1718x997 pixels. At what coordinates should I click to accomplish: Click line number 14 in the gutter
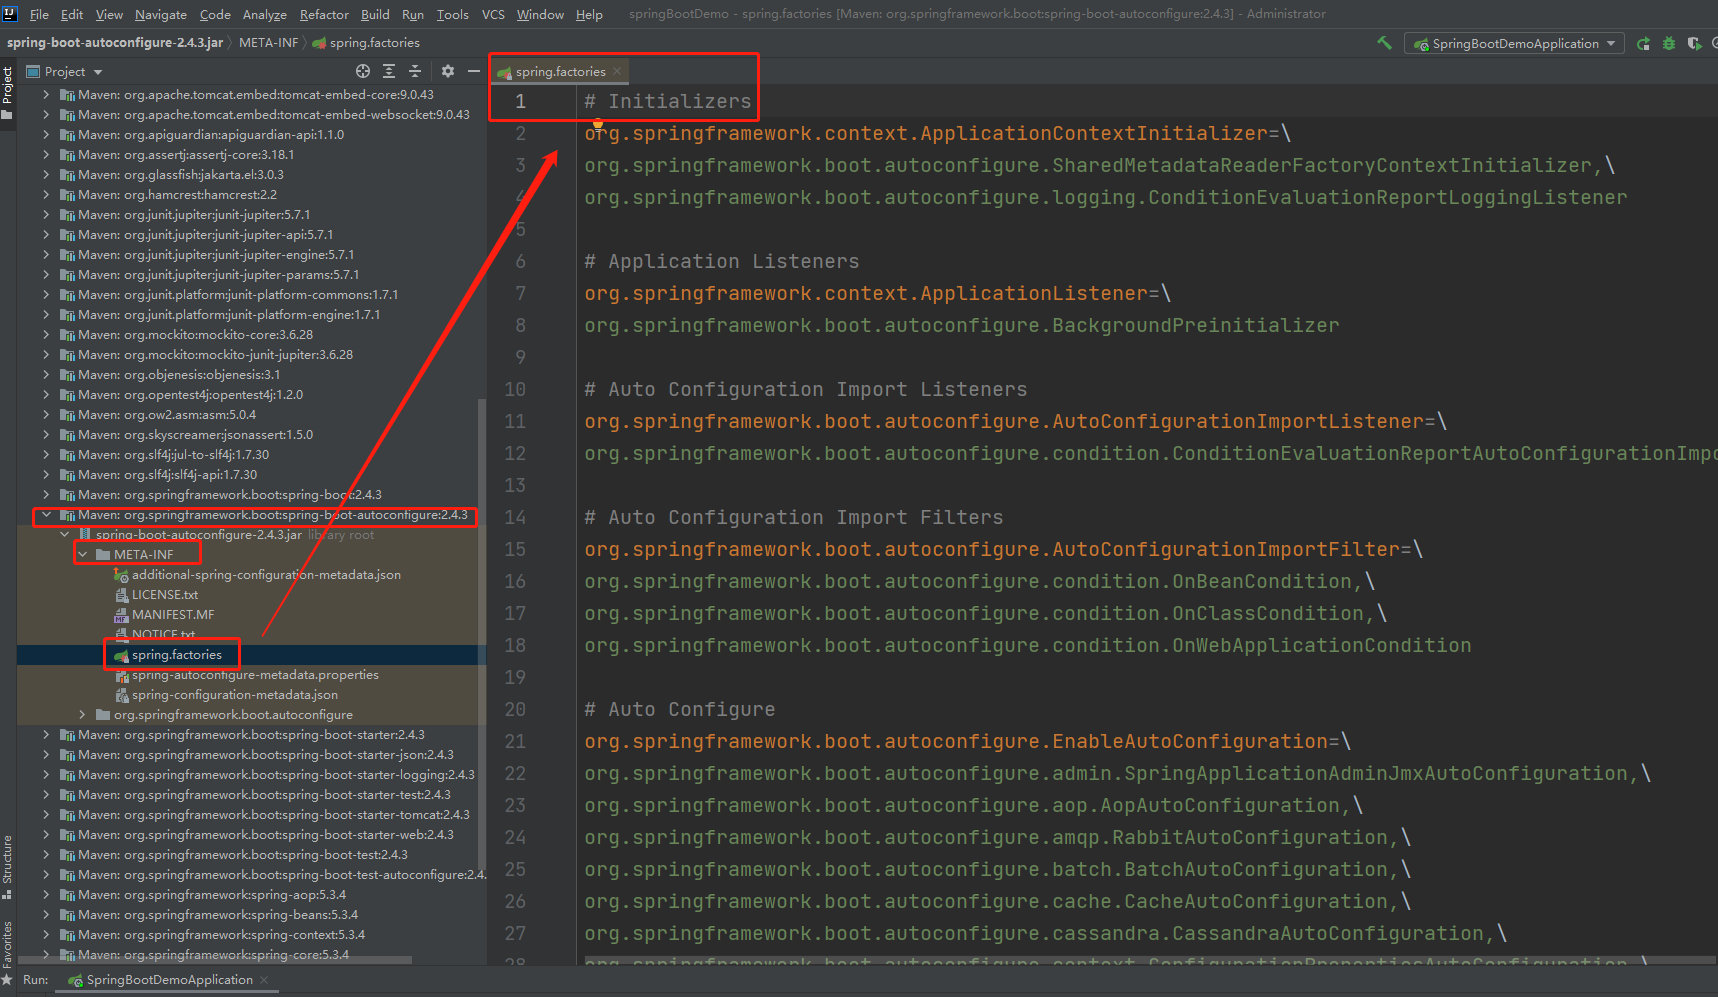point(515,517)
